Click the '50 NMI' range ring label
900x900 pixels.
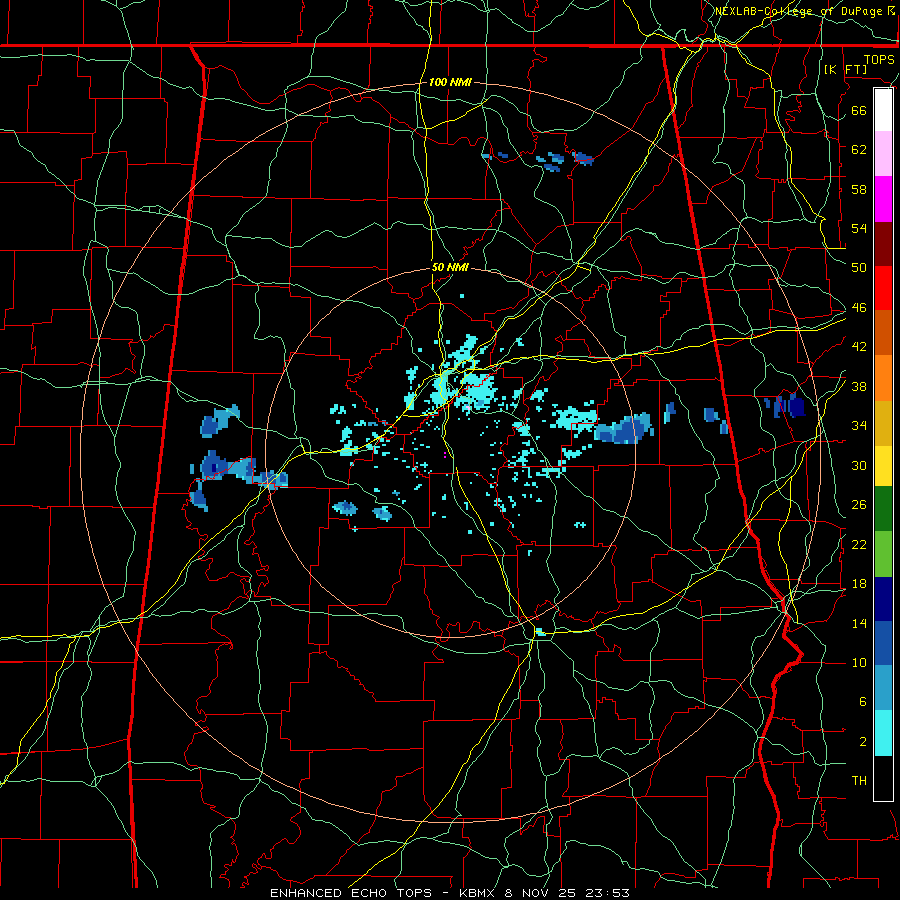450,267
